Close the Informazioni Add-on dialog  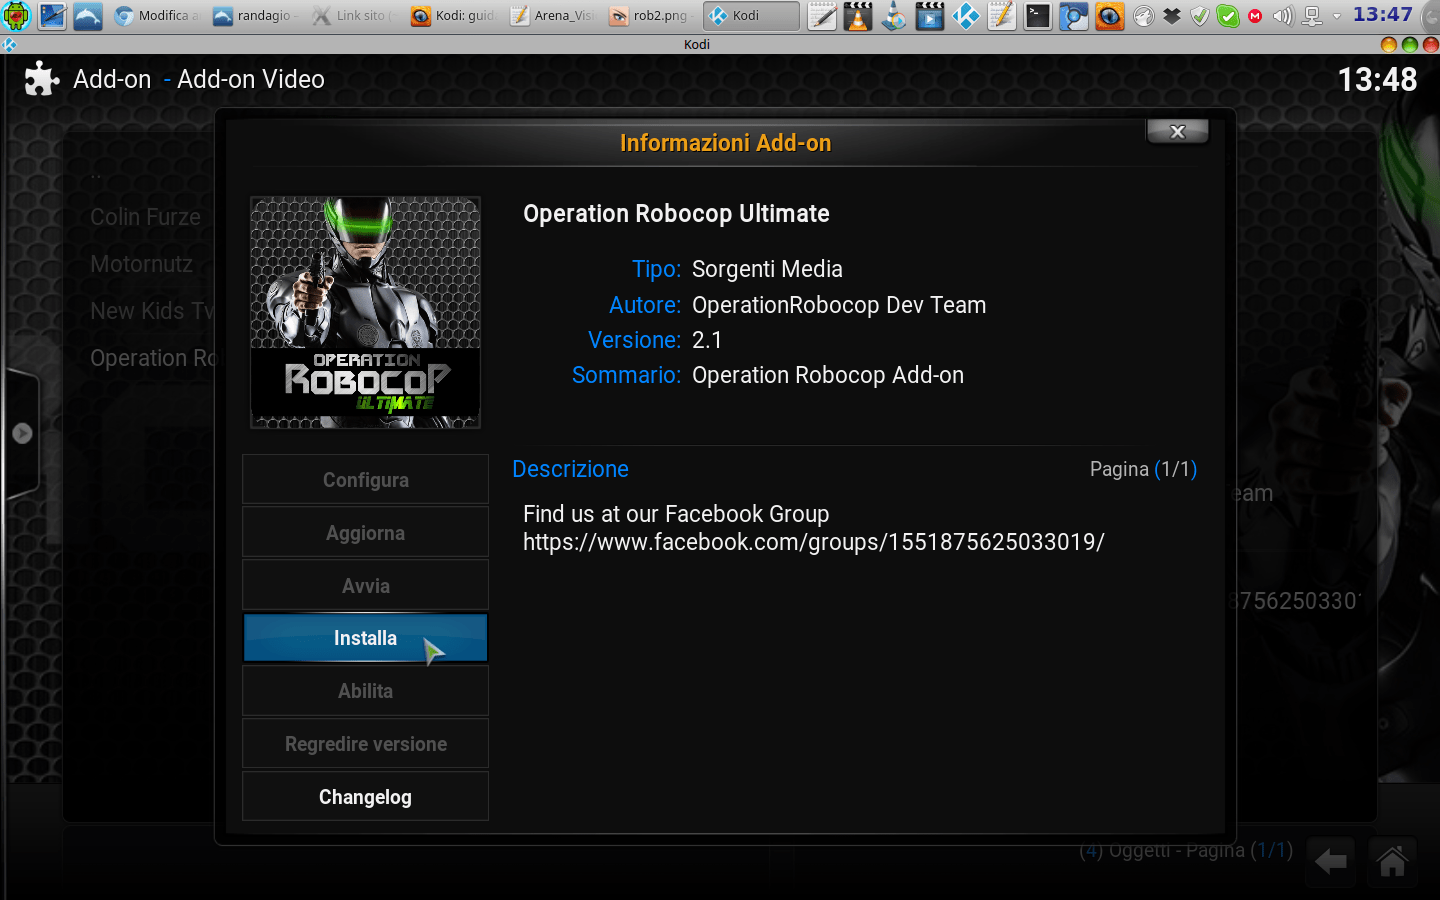(1178, 132)
